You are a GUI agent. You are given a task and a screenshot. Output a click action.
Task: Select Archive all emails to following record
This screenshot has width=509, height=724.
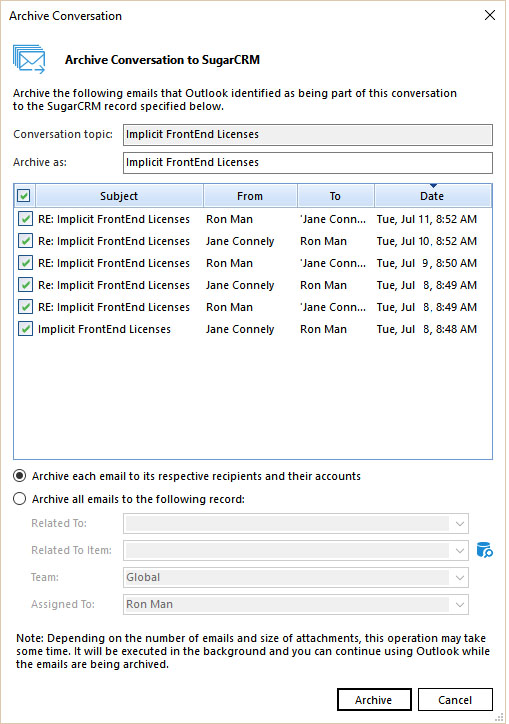[19, 499]
